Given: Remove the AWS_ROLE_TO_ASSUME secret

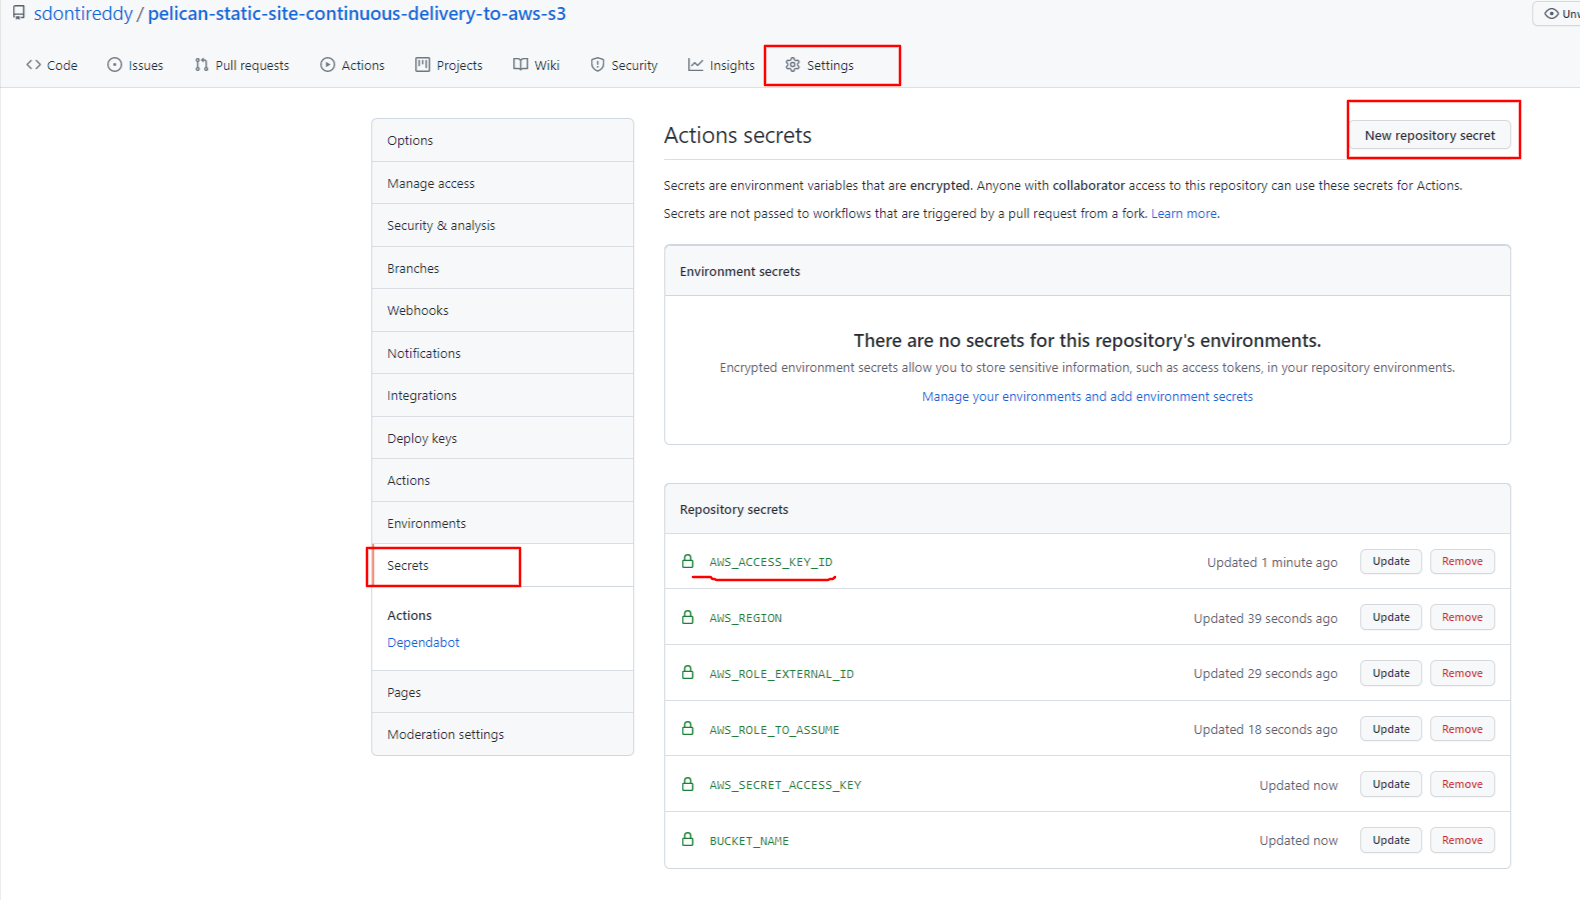Looking at the screenshot, I should pyautogui.click(x=1462, y=730).
